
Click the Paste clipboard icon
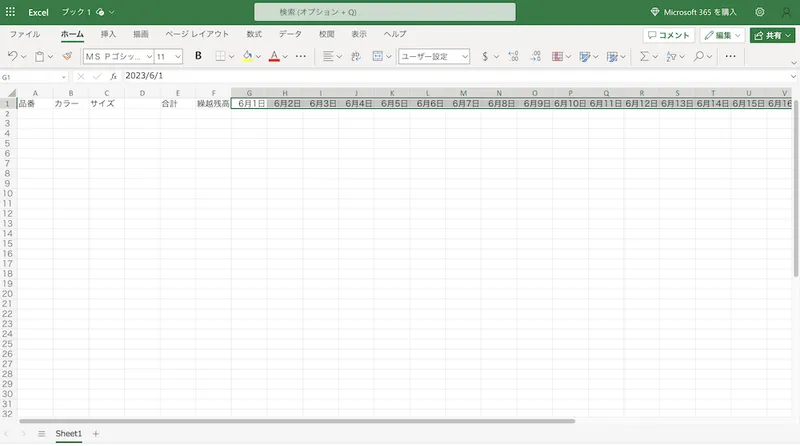39,56
